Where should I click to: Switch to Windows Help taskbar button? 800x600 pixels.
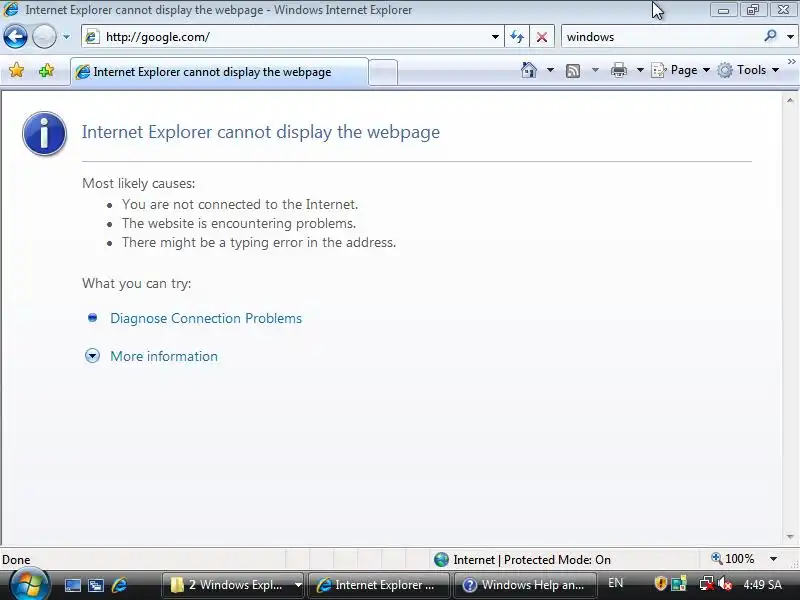(x=524, y=585)
